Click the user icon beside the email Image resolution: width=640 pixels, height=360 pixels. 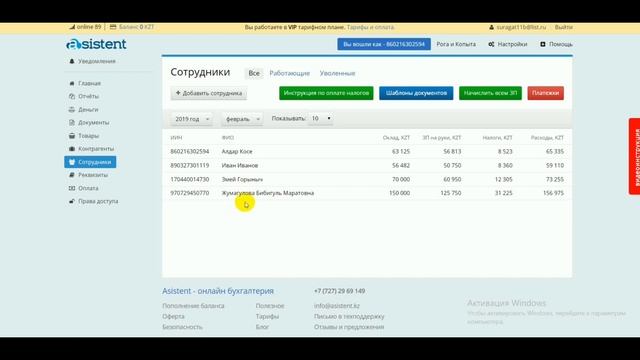[x=491, y=27]
